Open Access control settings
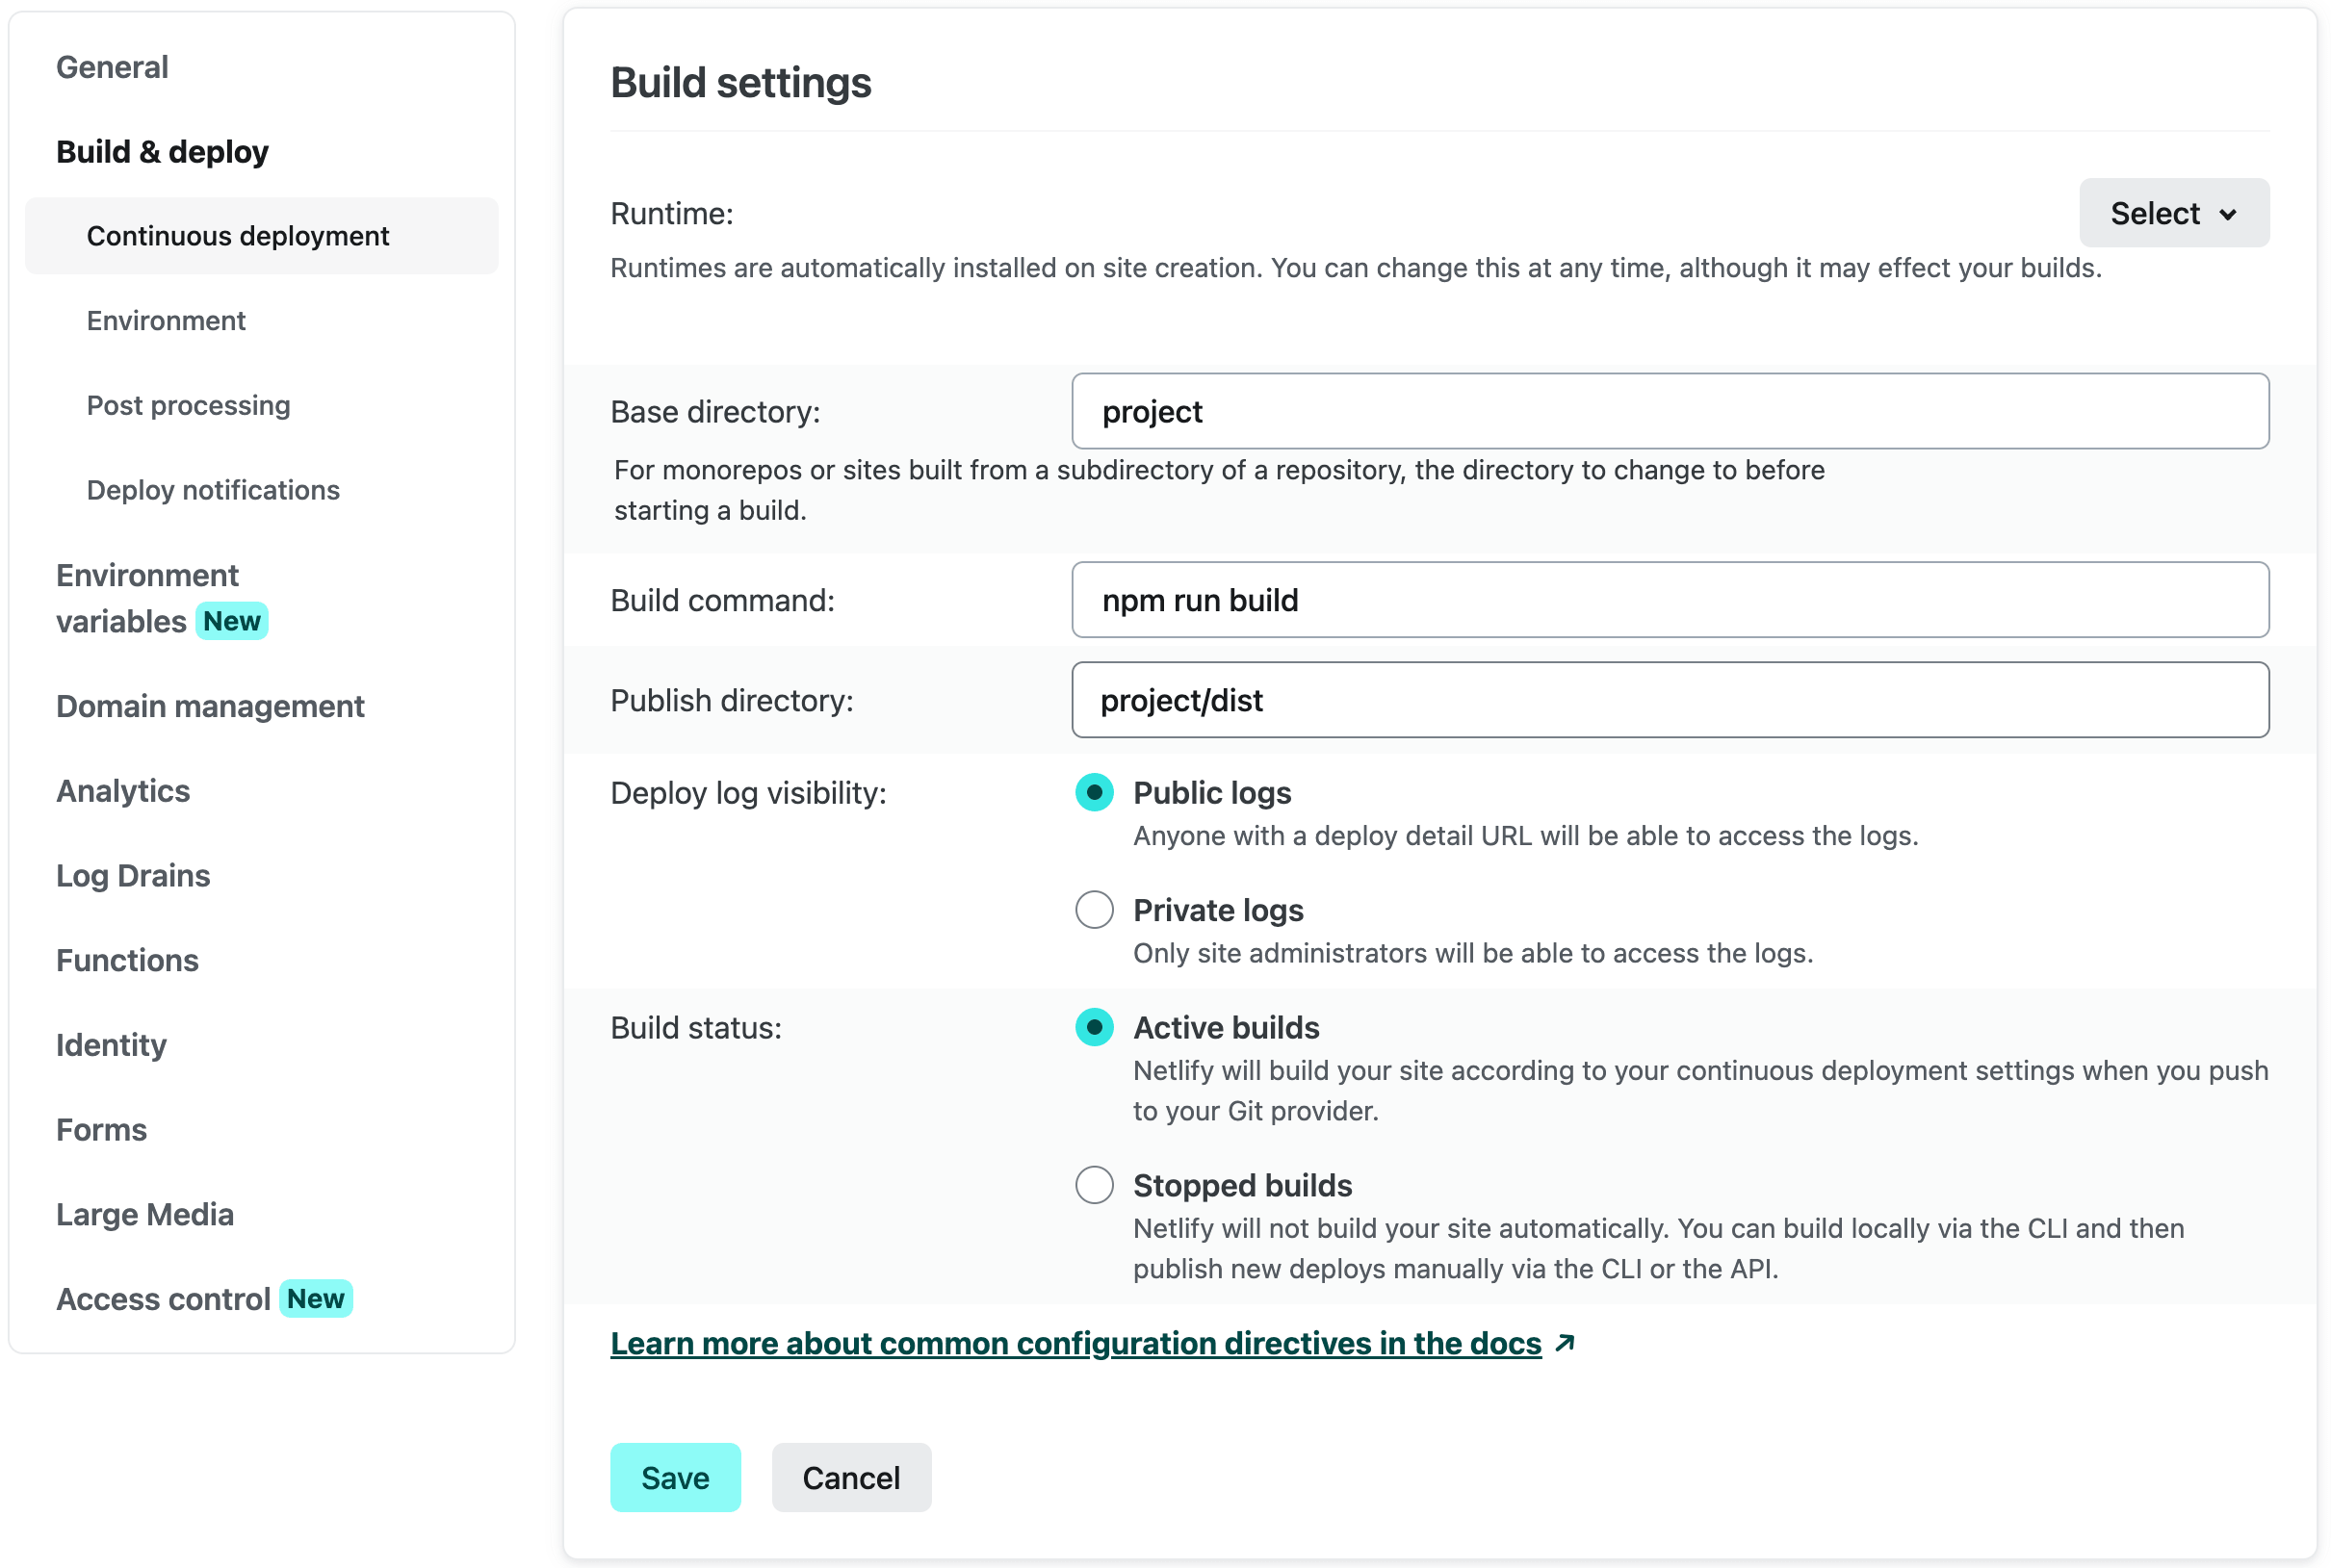 pos(163,1299)
